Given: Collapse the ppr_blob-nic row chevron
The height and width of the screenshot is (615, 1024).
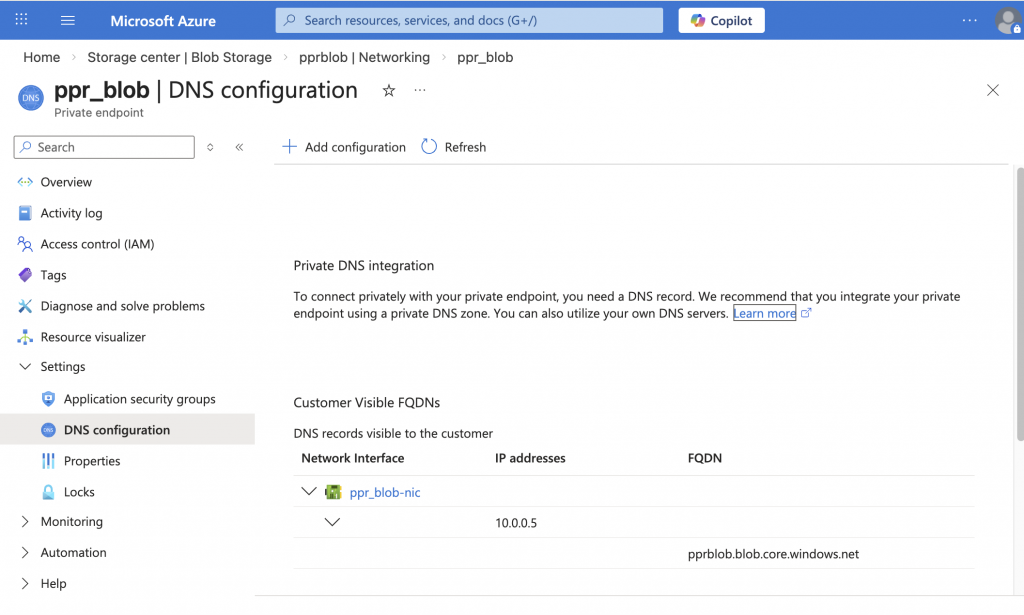Looking at the screenshot, I should 309,492.
